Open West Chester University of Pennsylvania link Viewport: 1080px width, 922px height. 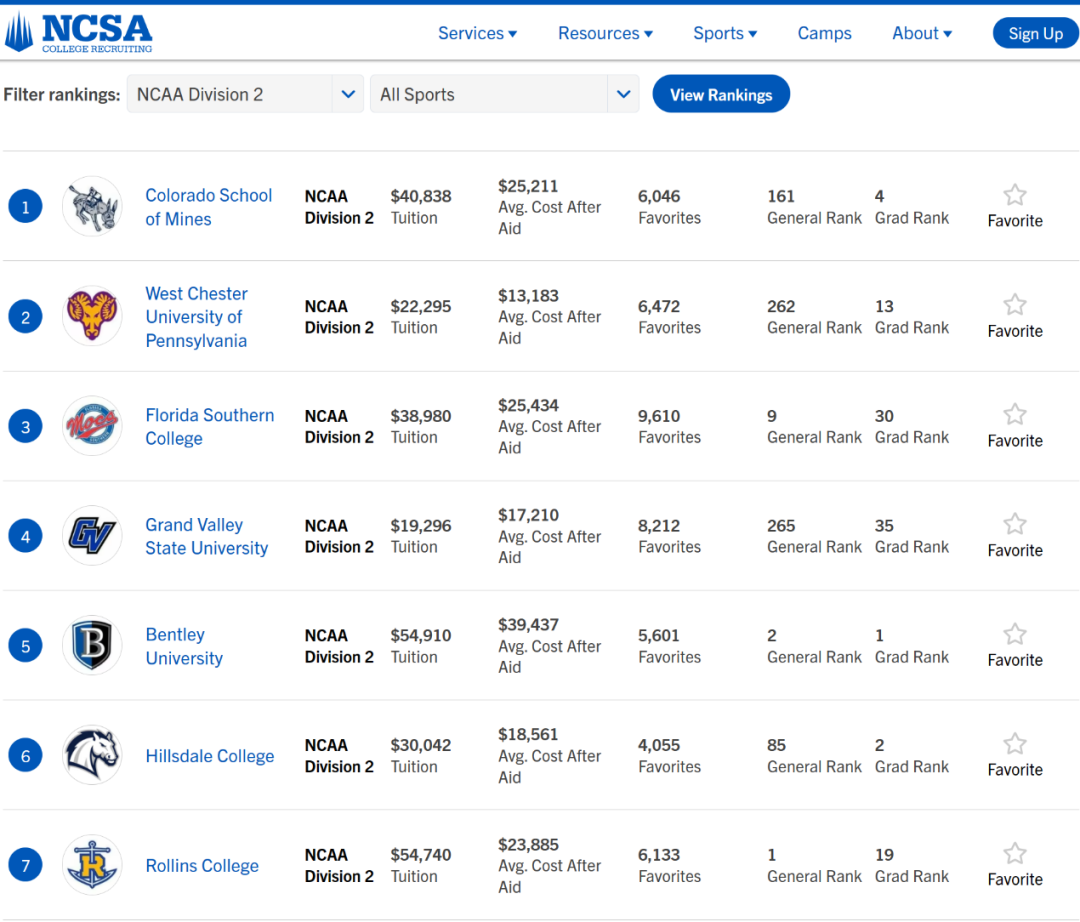tap(196, 317)
